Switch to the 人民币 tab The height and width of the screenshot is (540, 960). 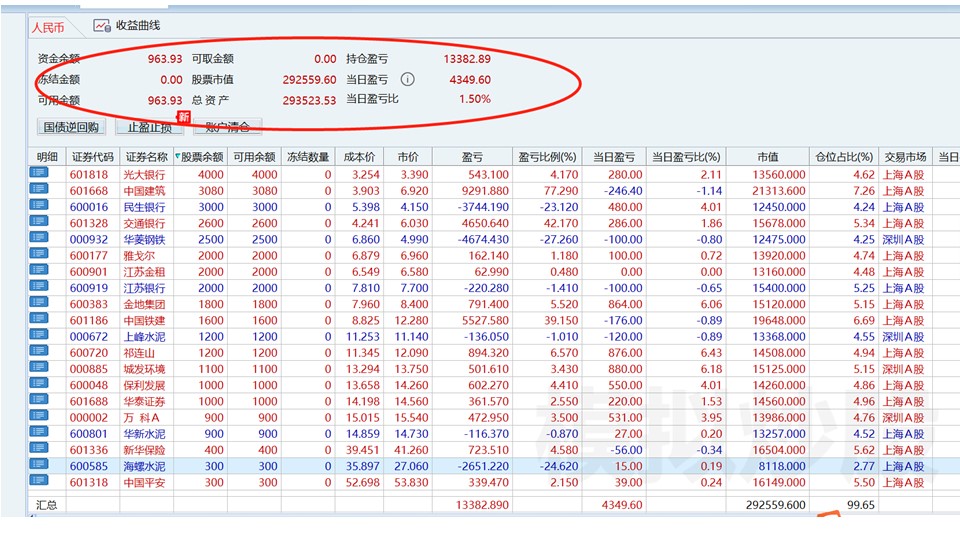point(48,28)
